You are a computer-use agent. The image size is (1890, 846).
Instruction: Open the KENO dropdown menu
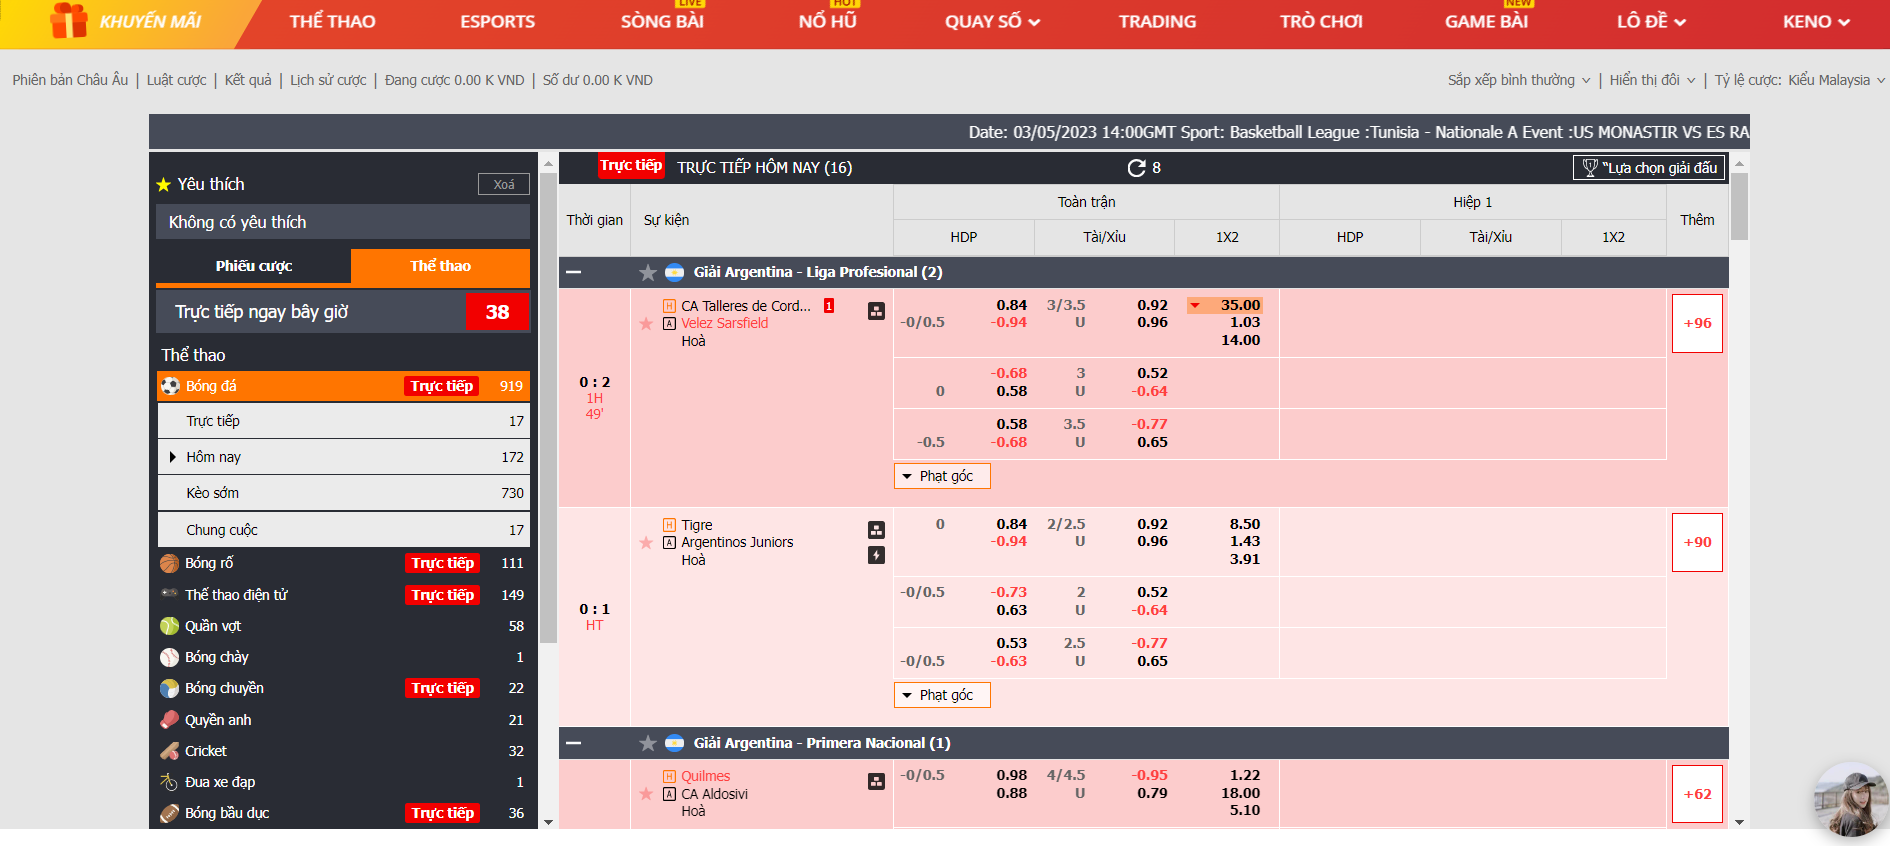tap(1816, 21)
